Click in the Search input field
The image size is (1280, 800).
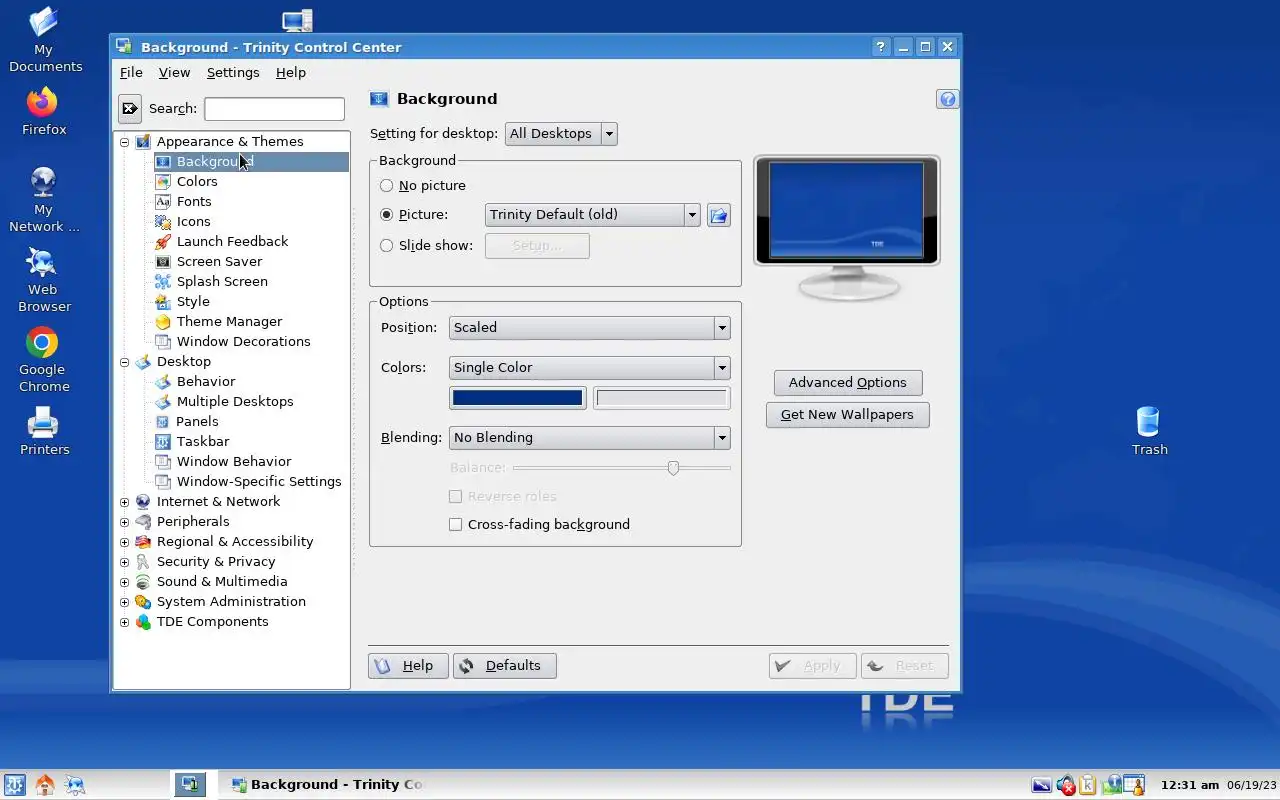274,109
